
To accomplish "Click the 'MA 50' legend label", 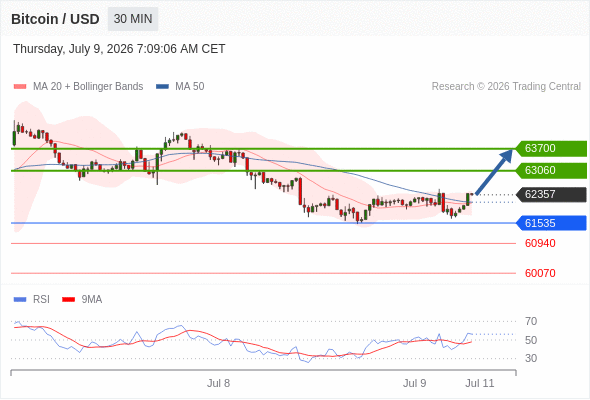I will click(x=190, y=87).
